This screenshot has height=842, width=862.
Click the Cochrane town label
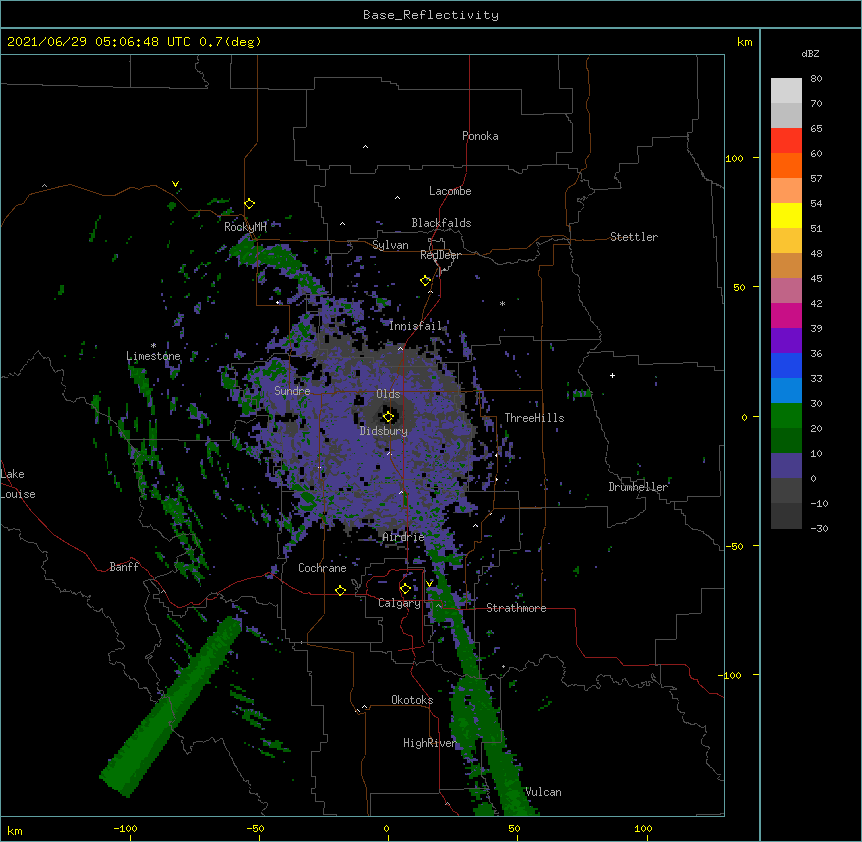[322, 568]
